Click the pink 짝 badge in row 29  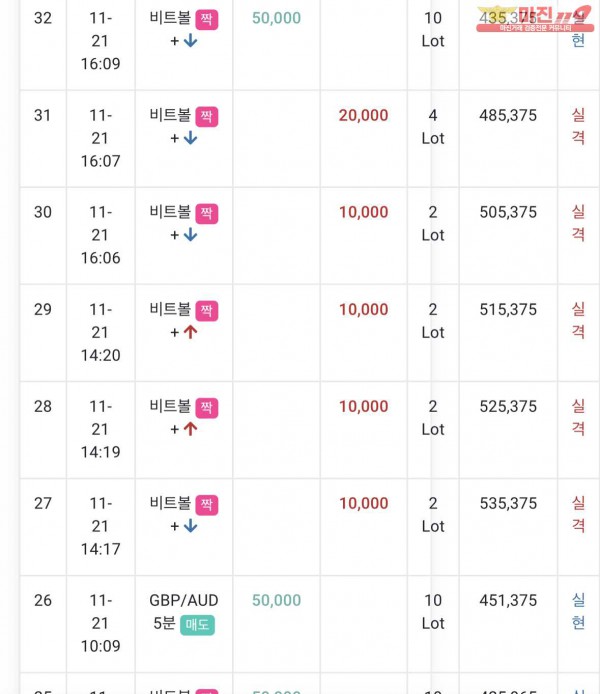click(x=207, y=310)
